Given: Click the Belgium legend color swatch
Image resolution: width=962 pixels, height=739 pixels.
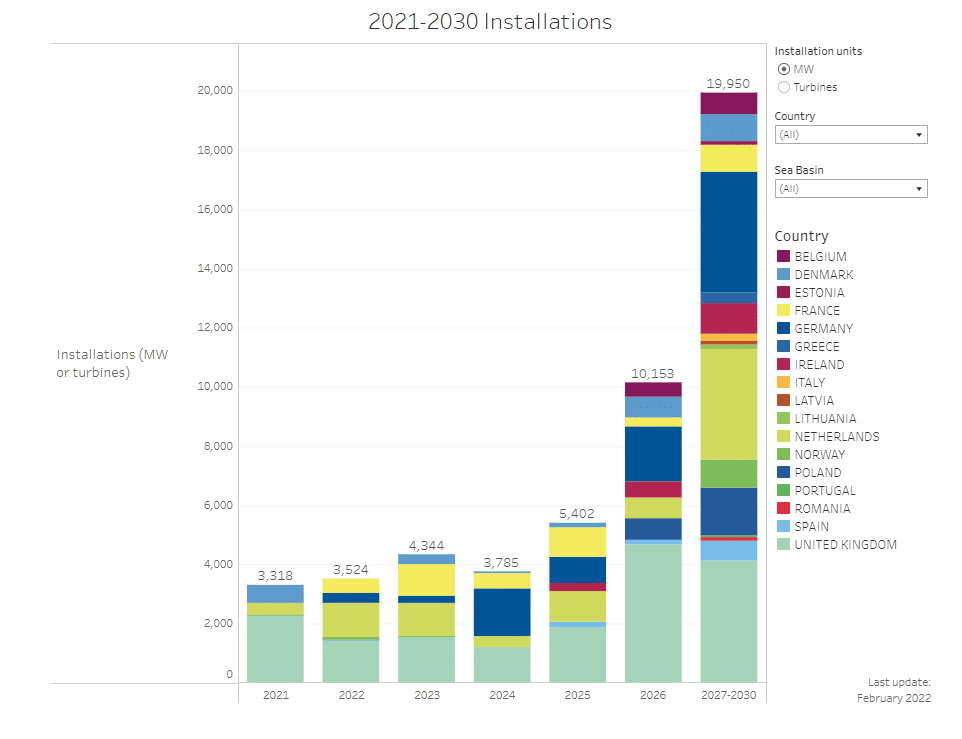Looking at the screenshot, I should tap(783, 257).
